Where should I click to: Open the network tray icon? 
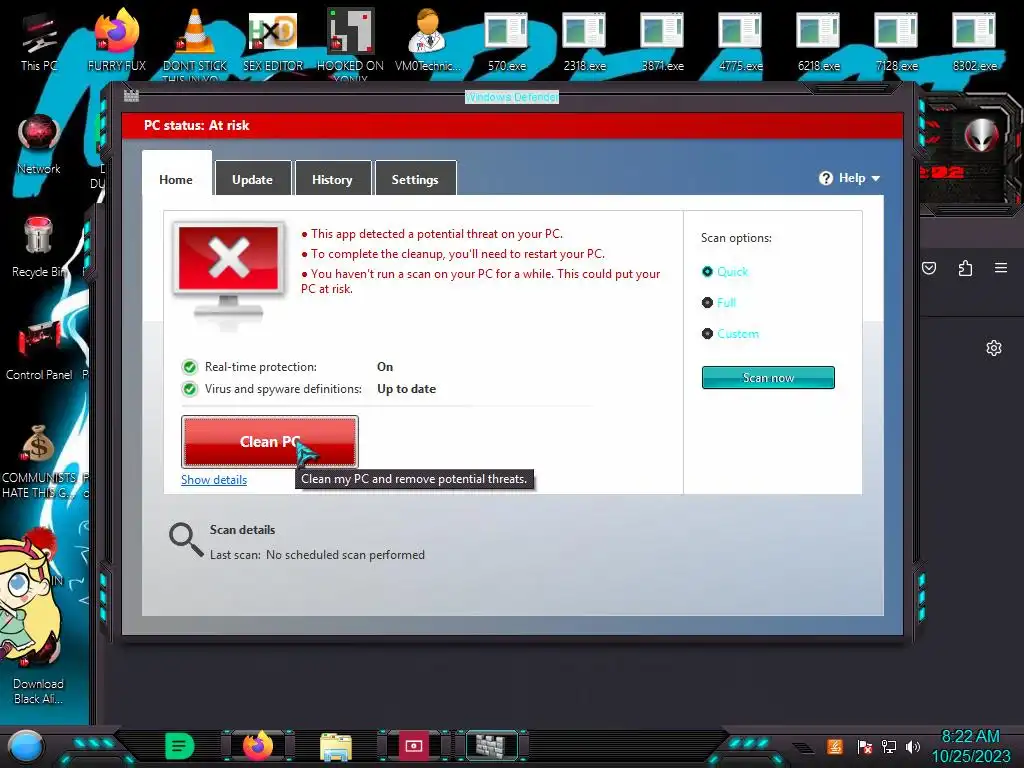click(x=889, y=746)
